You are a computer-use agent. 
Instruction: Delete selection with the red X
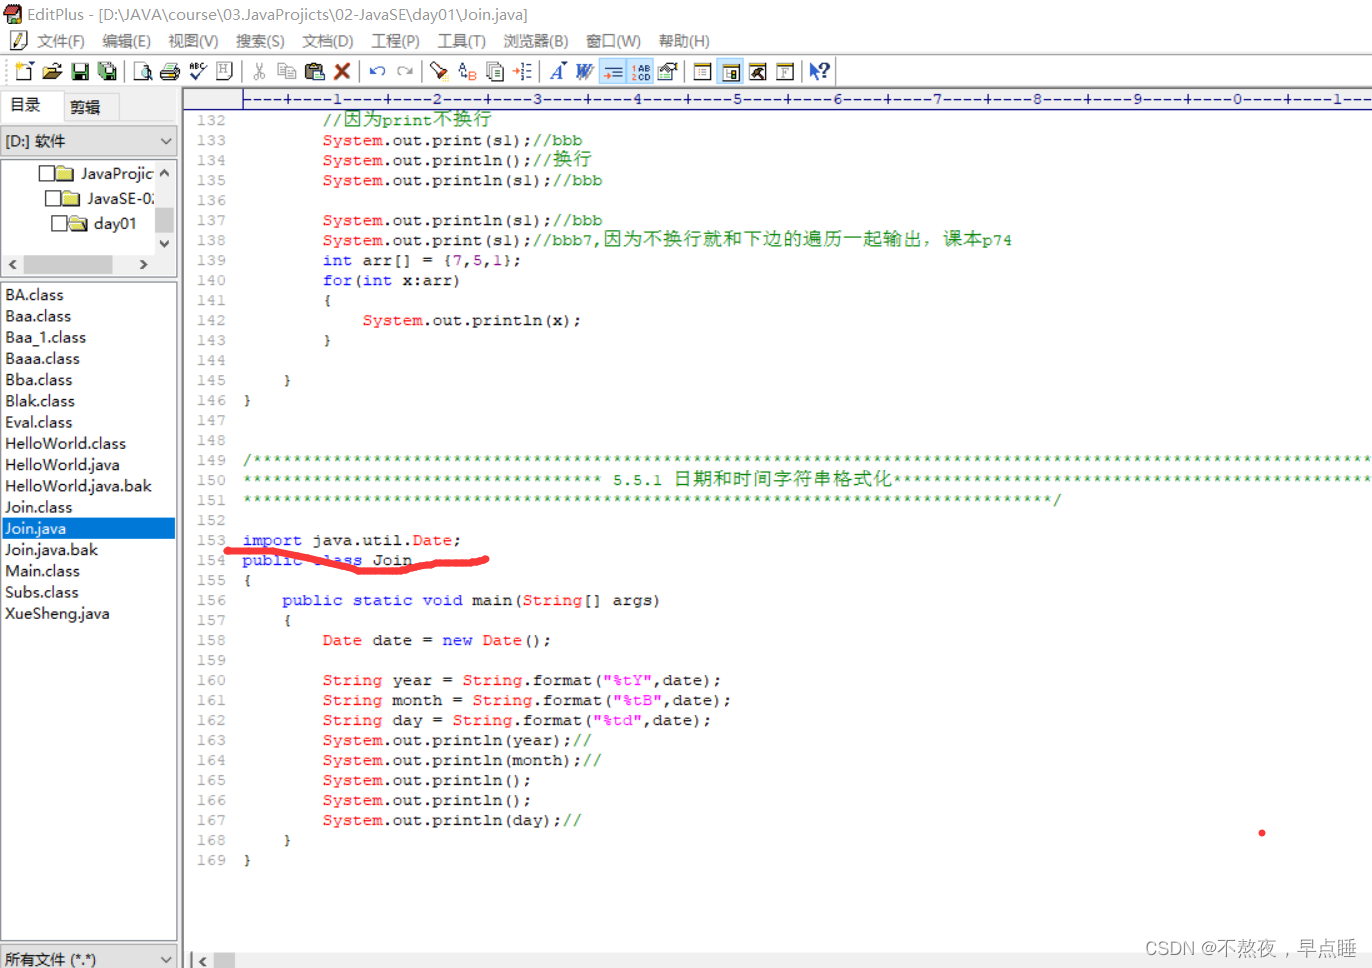point(342,71)
